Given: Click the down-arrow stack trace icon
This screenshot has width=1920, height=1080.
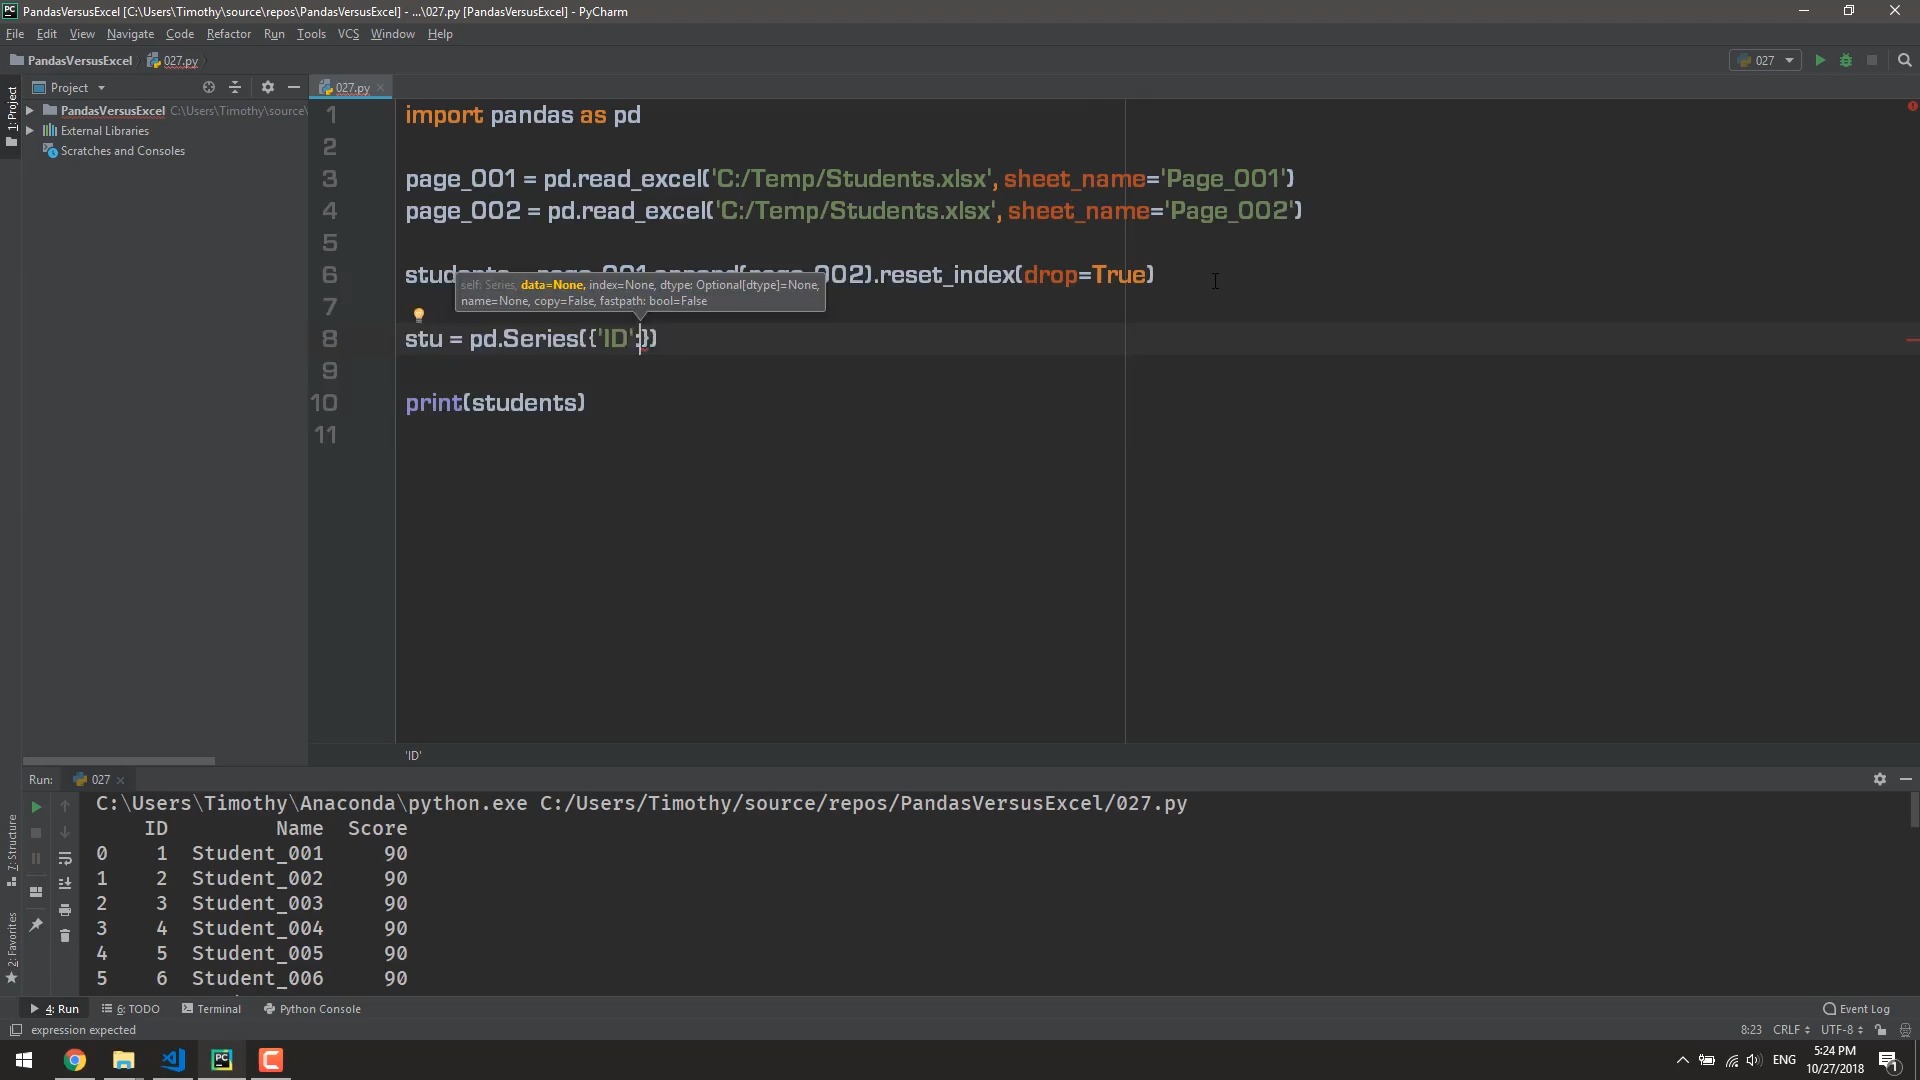Looking at the screenshot, I should click(65, 832).
